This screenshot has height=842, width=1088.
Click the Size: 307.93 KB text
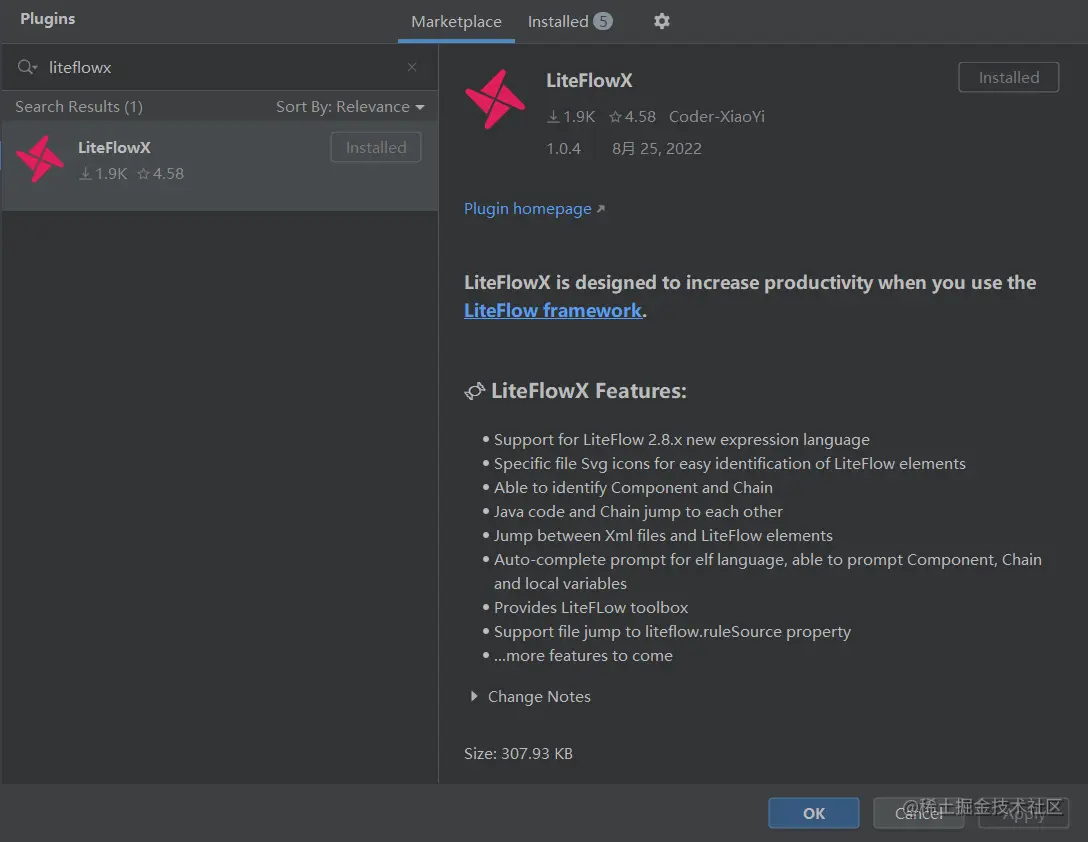[x=518, y=754]
